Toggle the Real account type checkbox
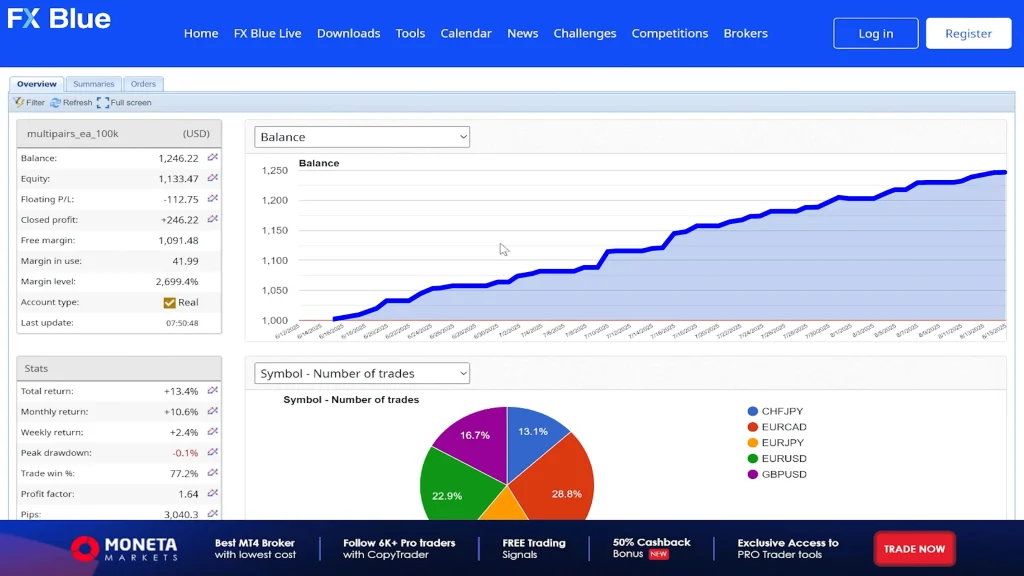The image size is (1024, 576). click(x=170, y=302)
